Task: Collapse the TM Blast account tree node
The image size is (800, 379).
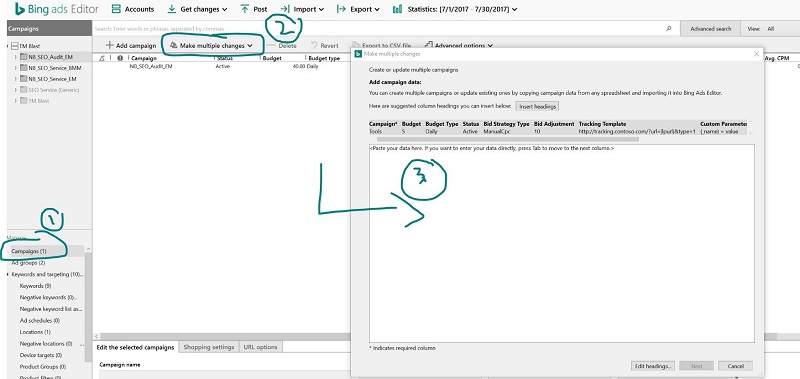Action: coord(8,46)
